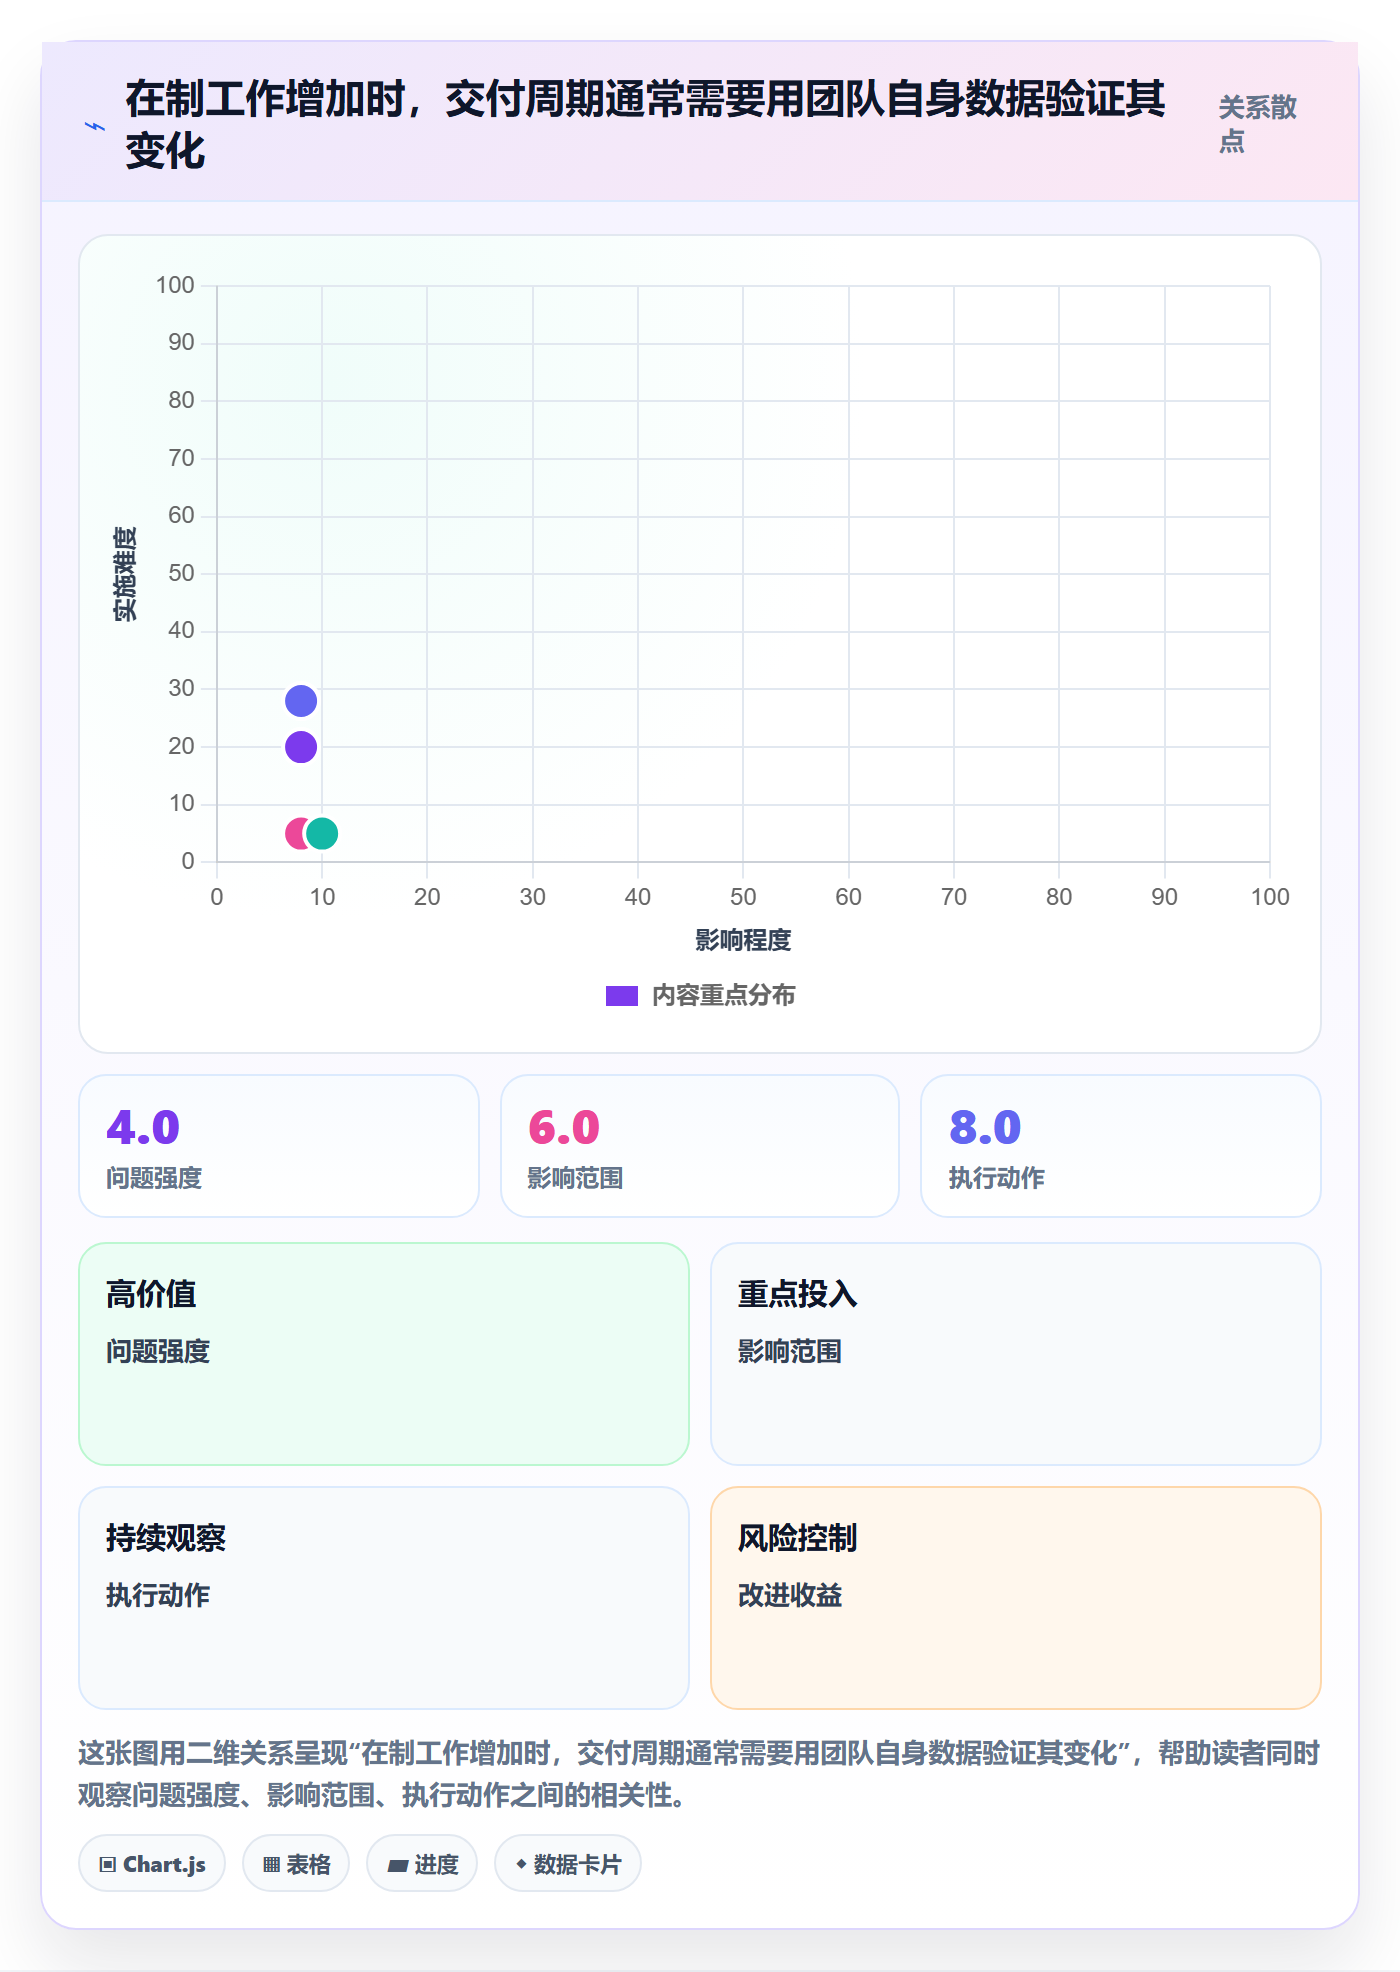The width and height of the screenshot is (1400, 1972).
Task: Click 影响范围 text inside 重点投入 card
Action: click(790, 1351)
